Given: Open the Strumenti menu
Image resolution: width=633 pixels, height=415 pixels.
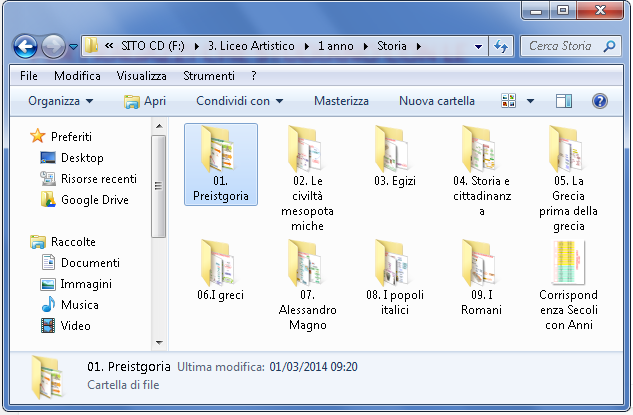Looking at the screenshot, I should click(209, 75).
